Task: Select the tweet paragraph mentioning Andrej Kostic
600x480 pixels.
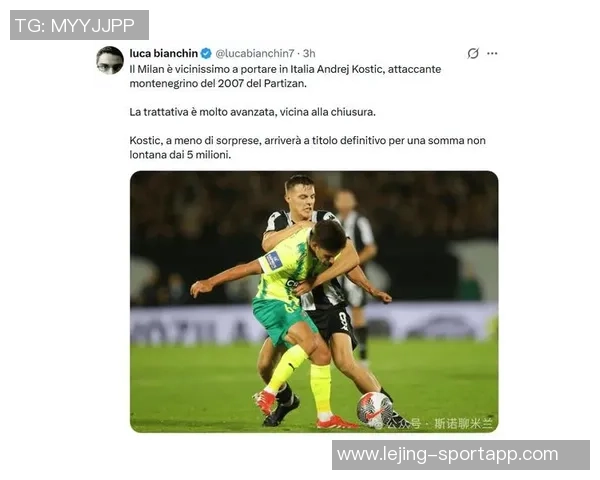Action: [285, 76]
